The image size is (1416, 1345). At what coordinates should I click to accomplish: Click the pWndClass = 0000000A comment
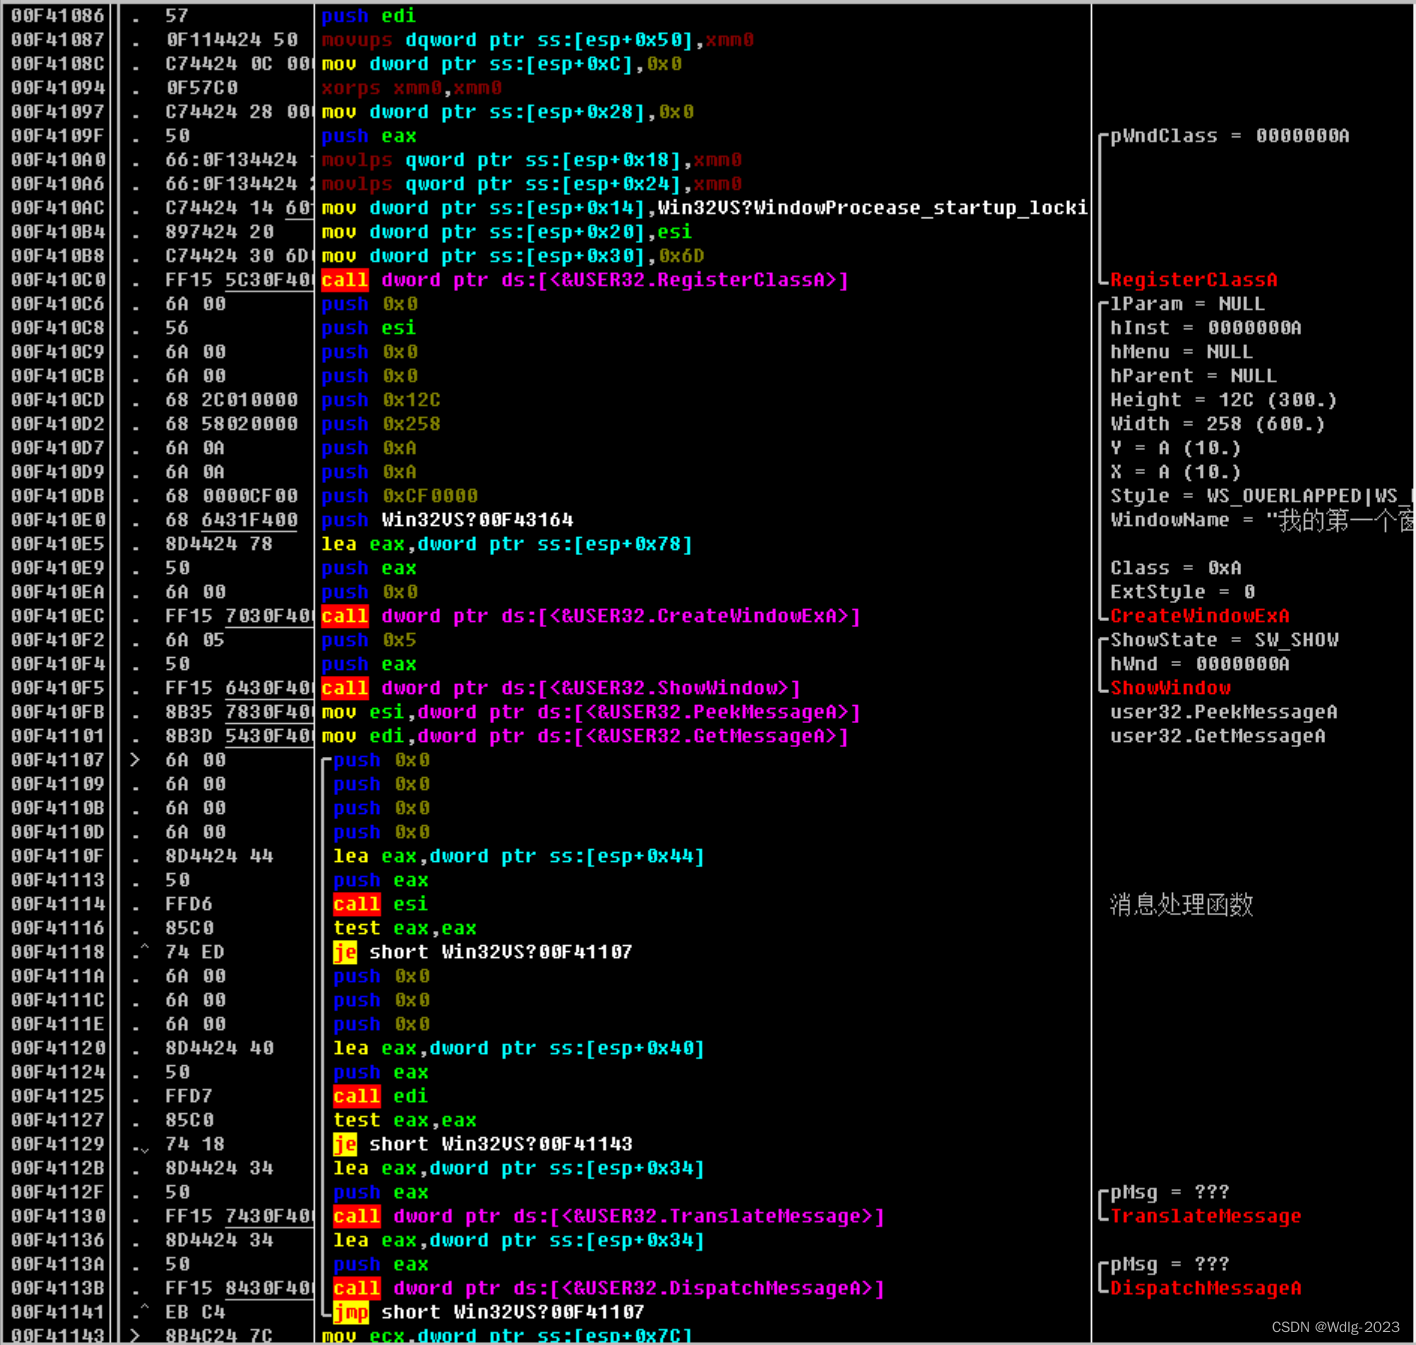(1230, 136)
